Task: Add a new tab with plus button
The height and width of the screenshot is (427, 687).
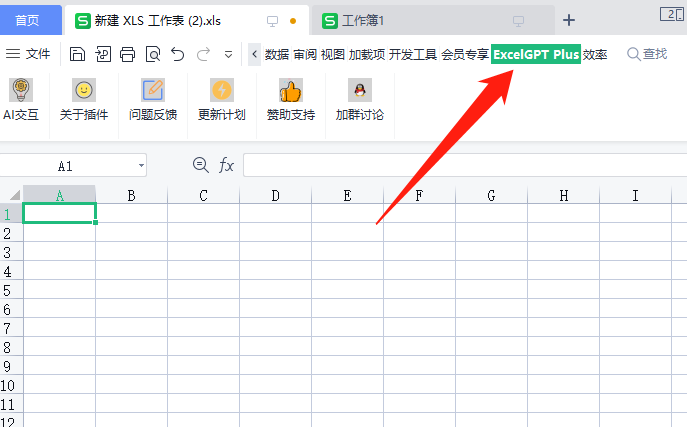Action: tap(569, 20)
